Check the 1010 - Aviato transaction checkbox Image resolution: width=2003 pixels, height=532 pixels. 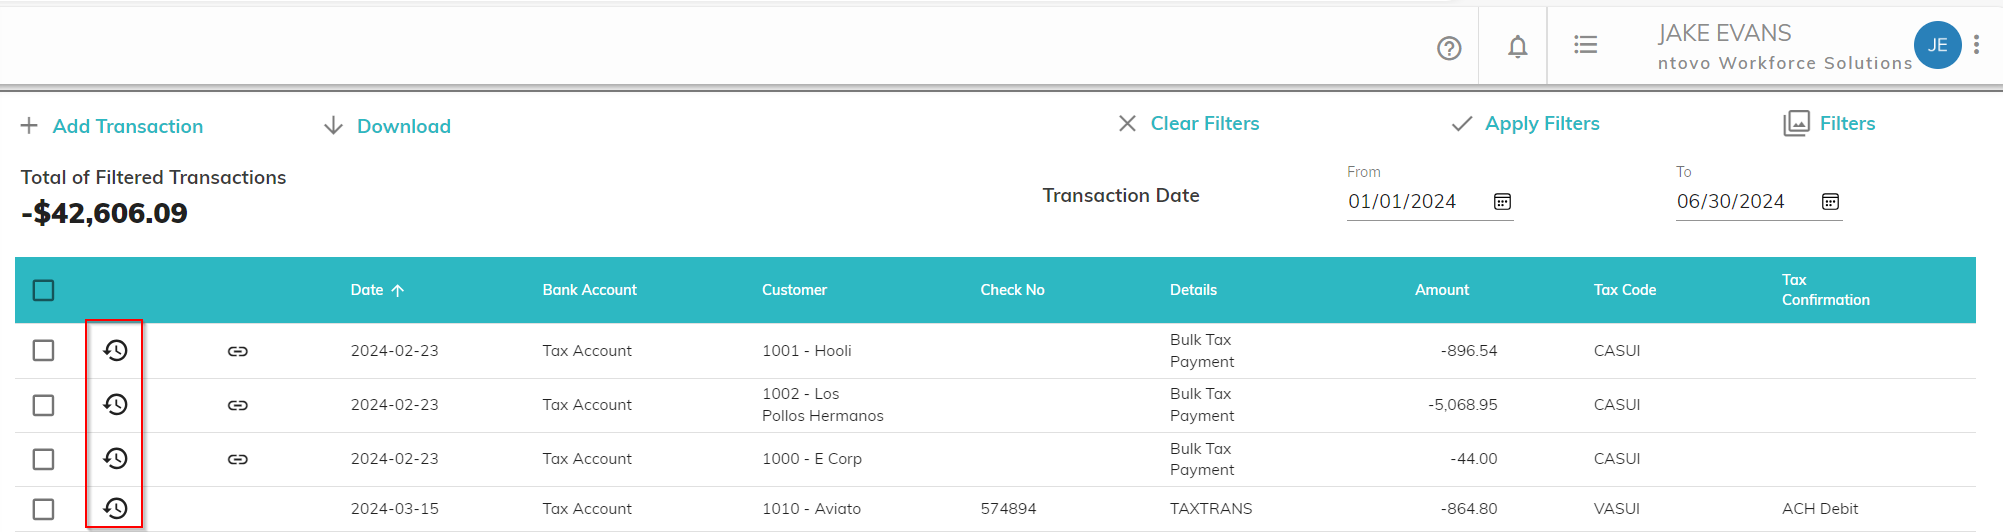click(43, 509)
